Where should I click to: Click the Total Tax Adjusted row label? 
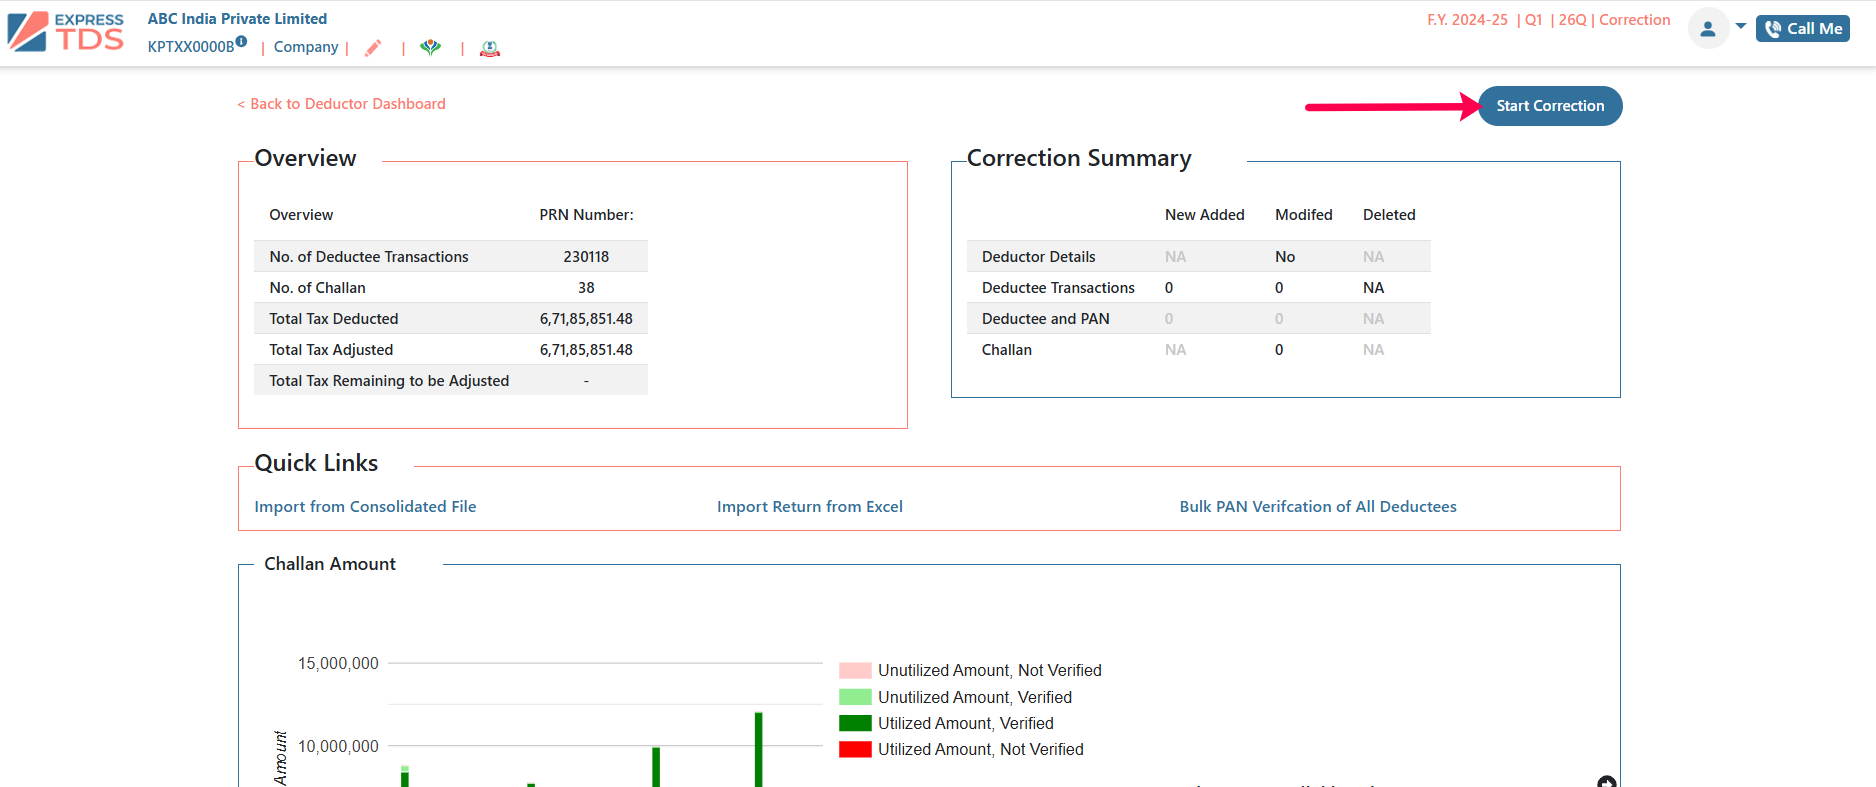[331, 350]
